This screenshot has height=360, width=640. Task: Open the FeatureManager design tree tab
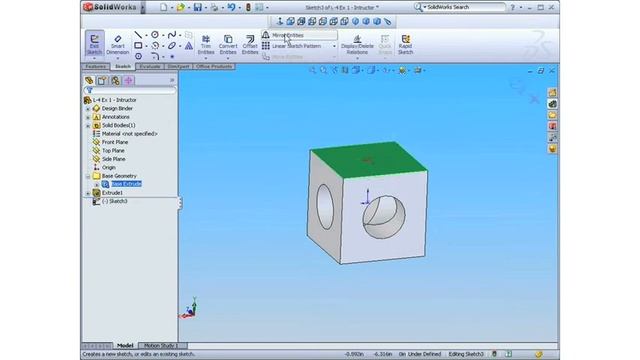click(x=89, y=80)
